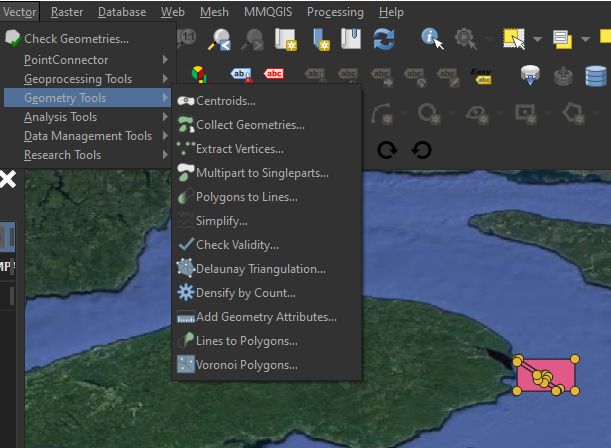
Task: Click the greyed Add Regular Polygon icon
Action: coord(574,113)
